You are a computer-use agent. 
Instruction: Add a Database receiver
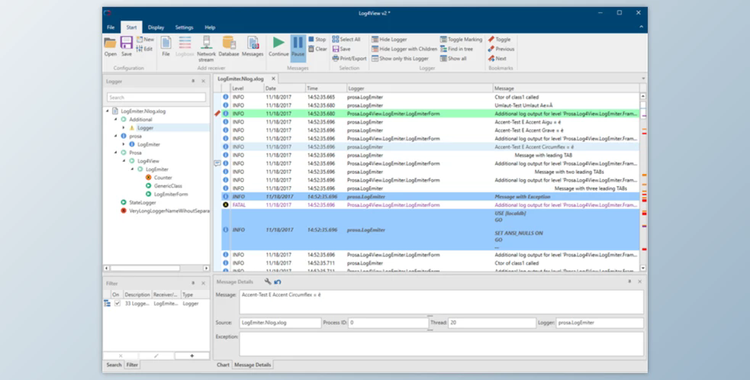click(229, 46)
